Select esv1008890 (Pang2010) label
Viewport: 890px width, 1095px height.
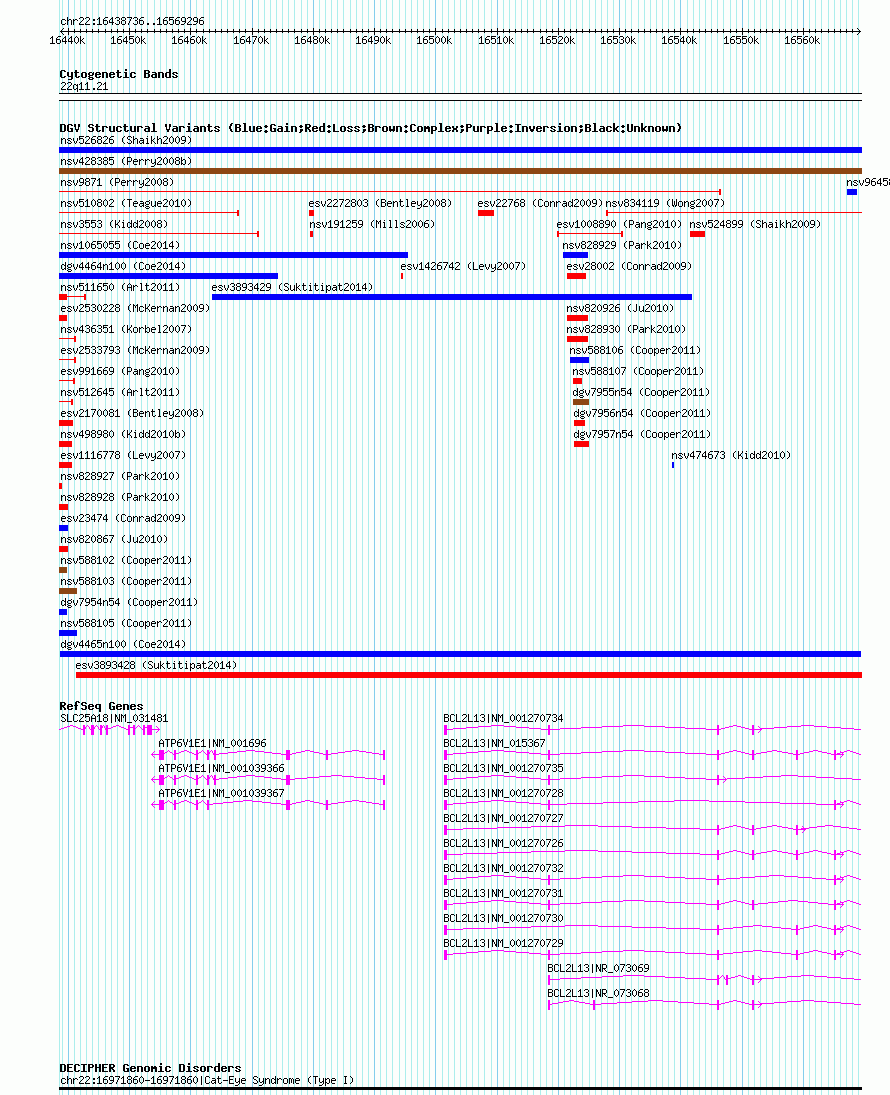[619, 224]
